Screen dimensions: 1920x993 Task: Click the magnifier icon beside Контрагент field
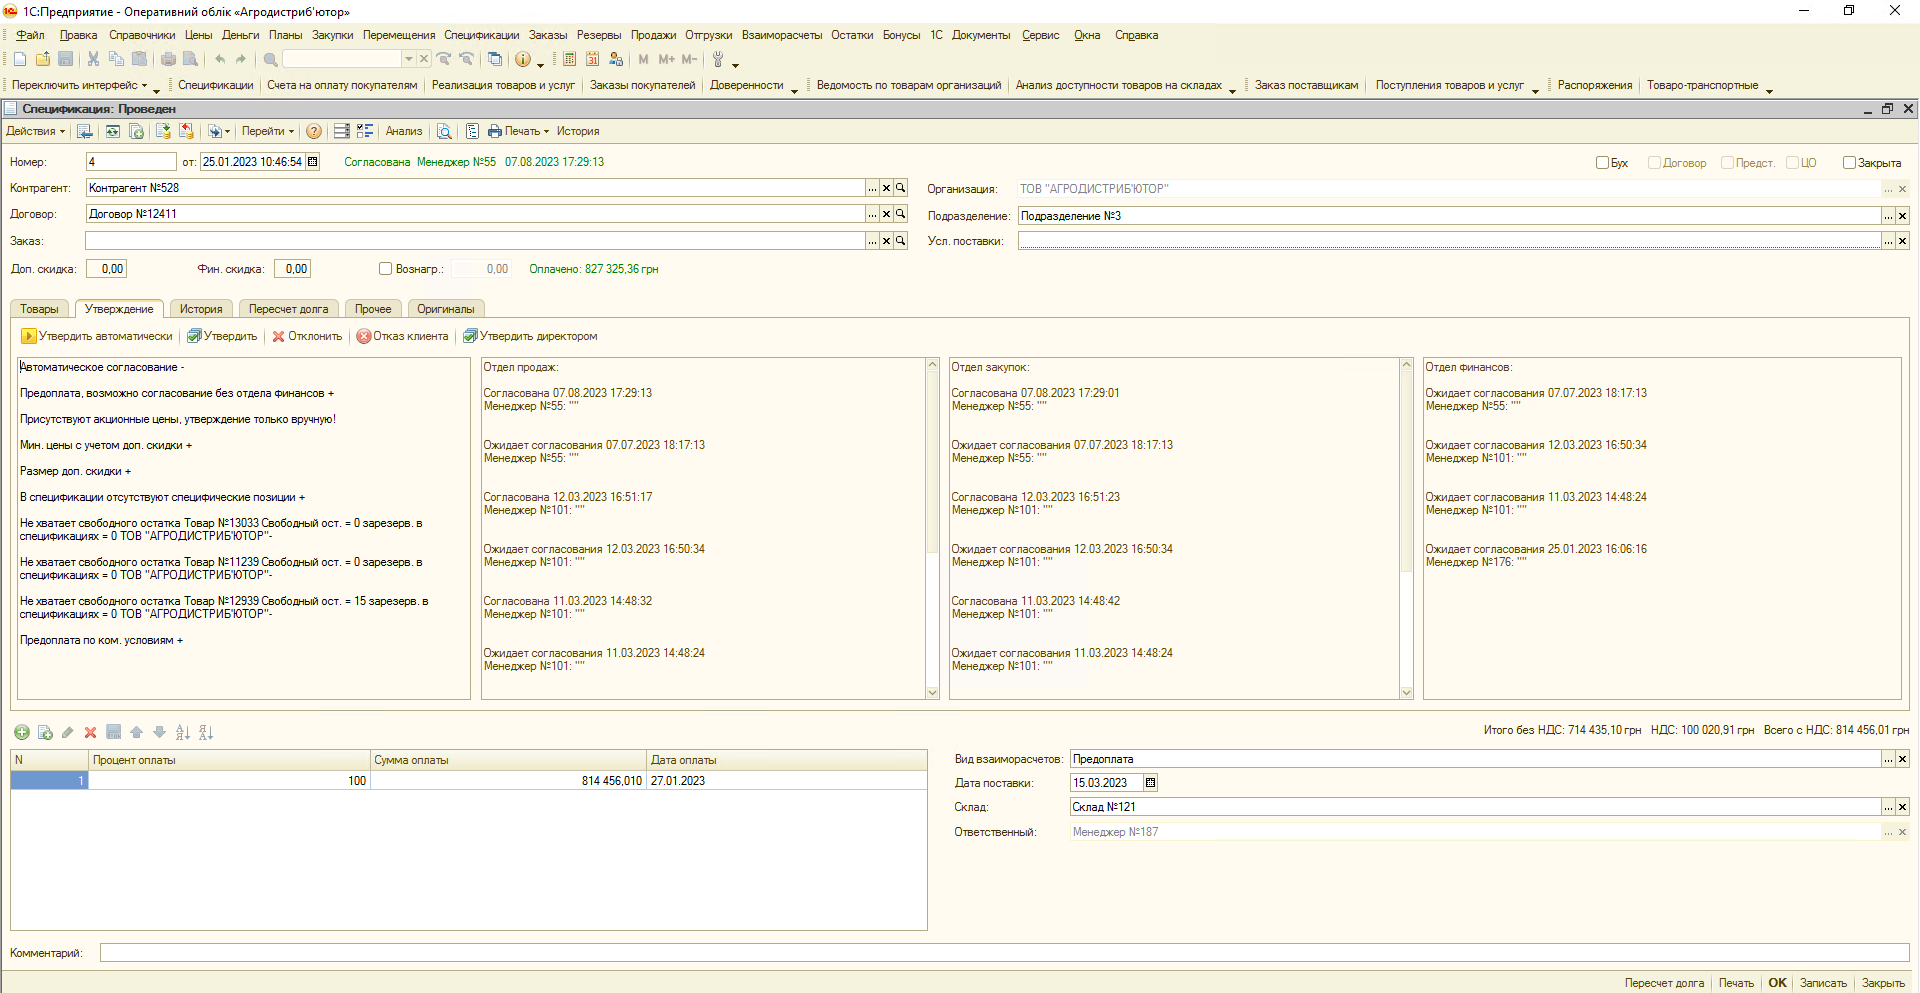point(900,188)
